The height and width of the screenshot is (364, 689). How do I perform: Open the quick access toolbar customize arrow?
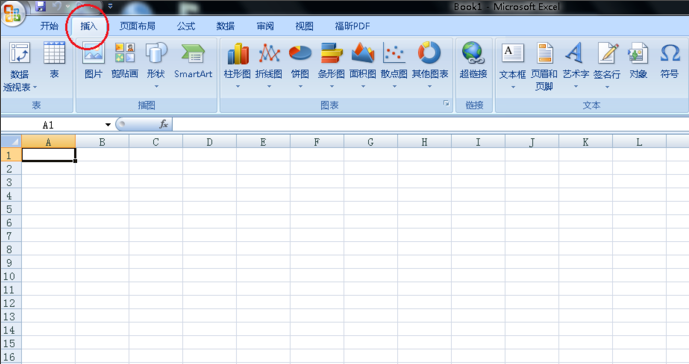pos(110,6)
